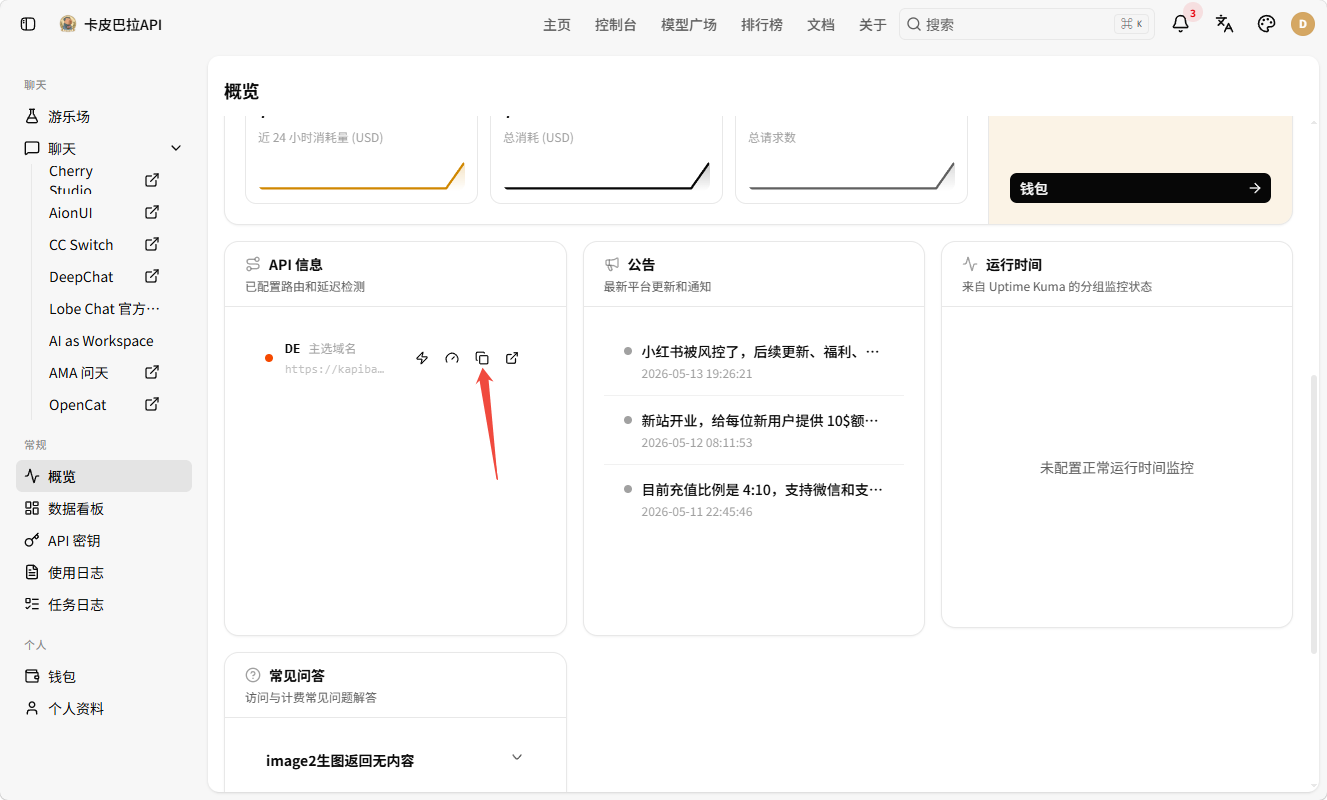Open 任务日志 in the sidebar
The width and height of the screenshot is (1327, 800).
104,604
